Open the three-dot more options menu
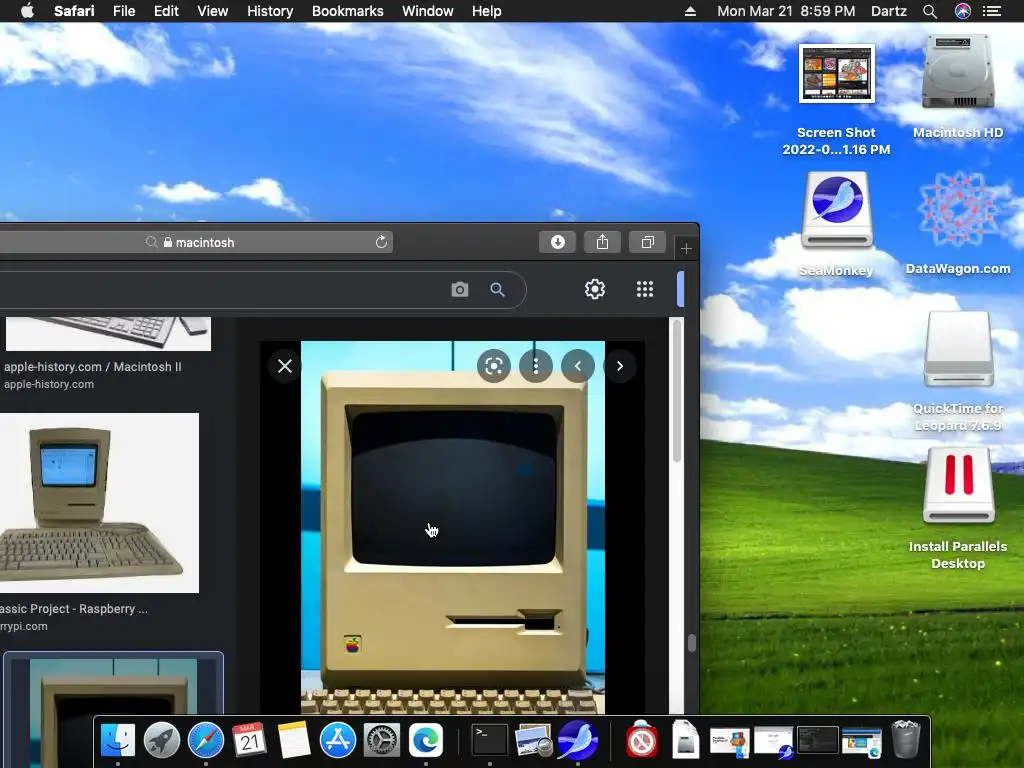This screenshot has width=1024, height=768. click(536, 366)
